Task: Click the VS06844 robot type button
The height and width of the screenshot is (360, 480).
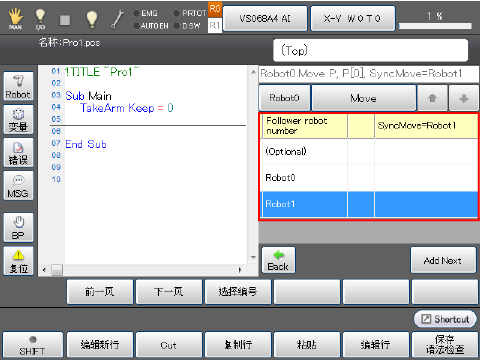Action: pyautogui.click(x=265, y=18)
